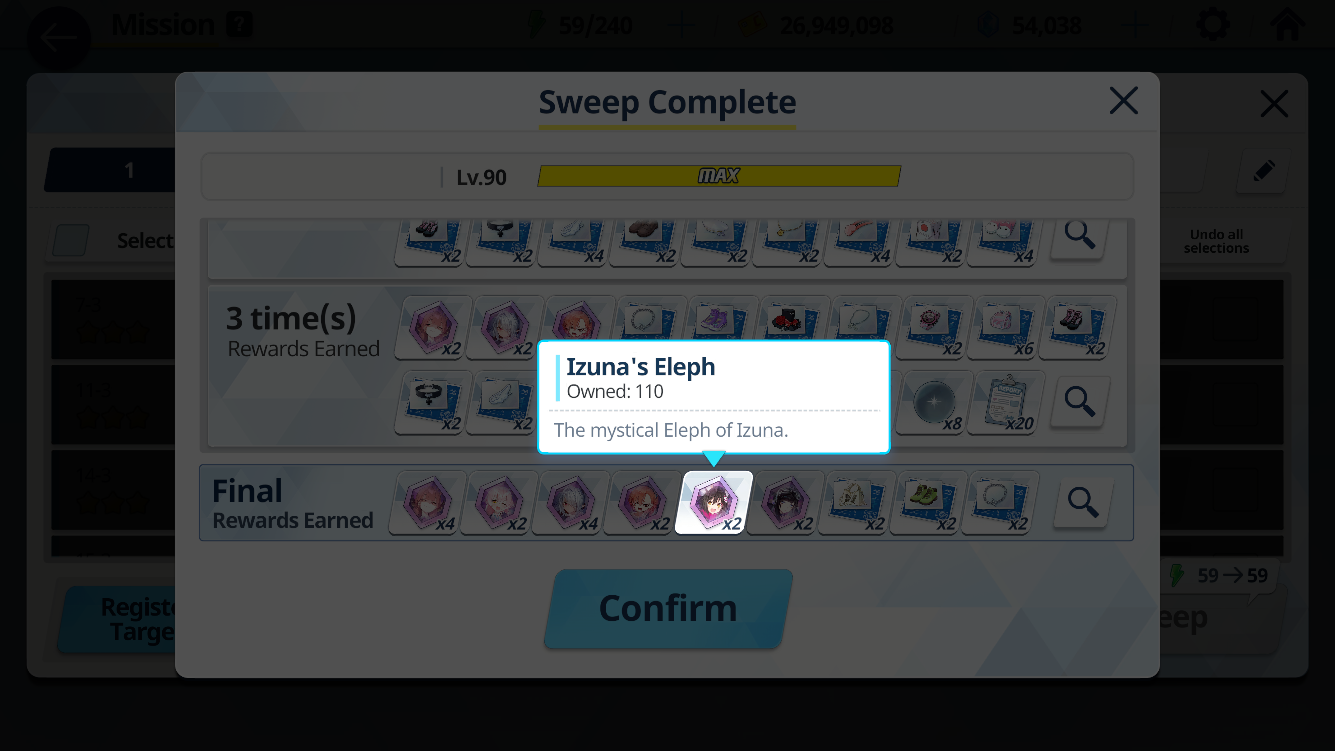This screenshot has width=1335, height=751.
Task: Switch to preset tab 1
Action: pos(128,171)
